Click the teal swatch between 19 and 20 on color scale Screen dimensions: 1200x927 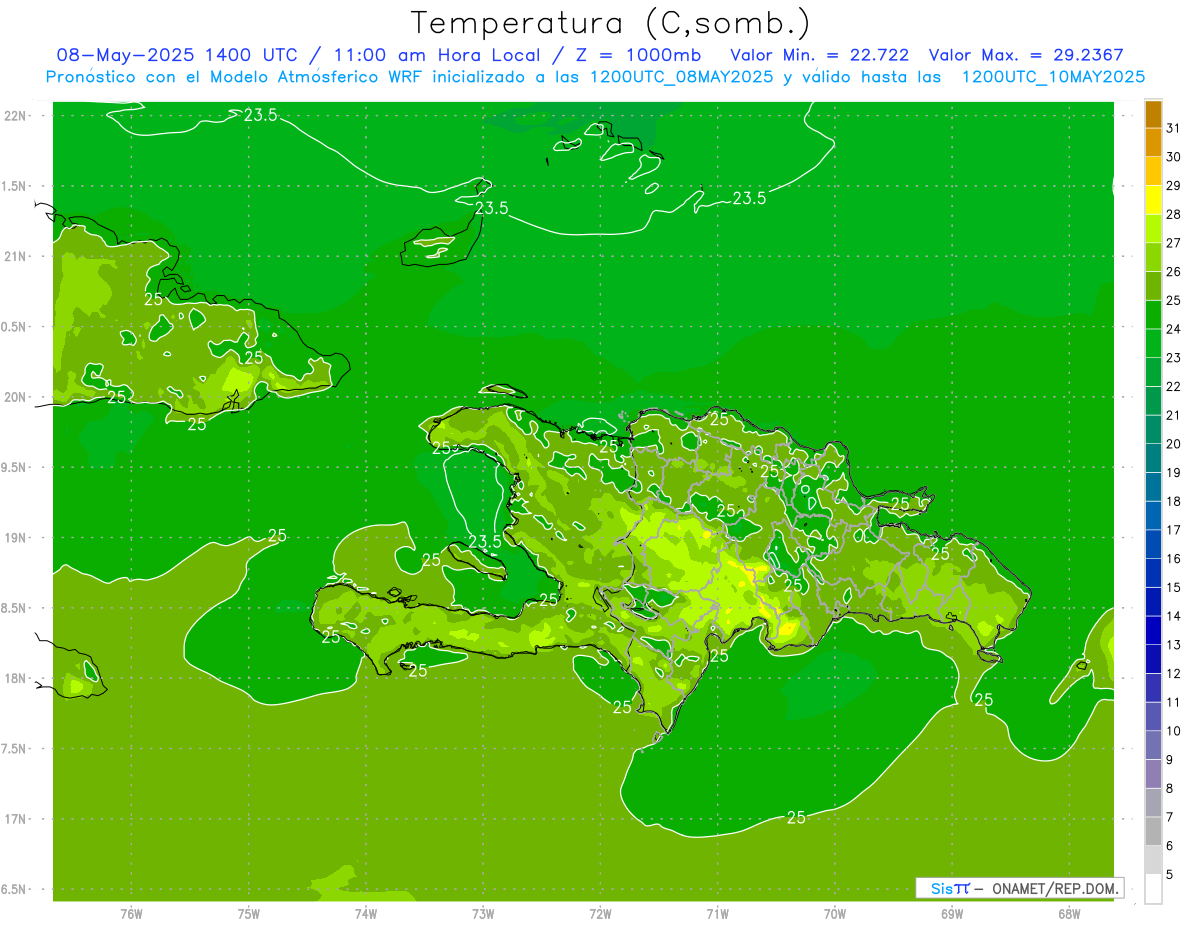pos(1153,458)
